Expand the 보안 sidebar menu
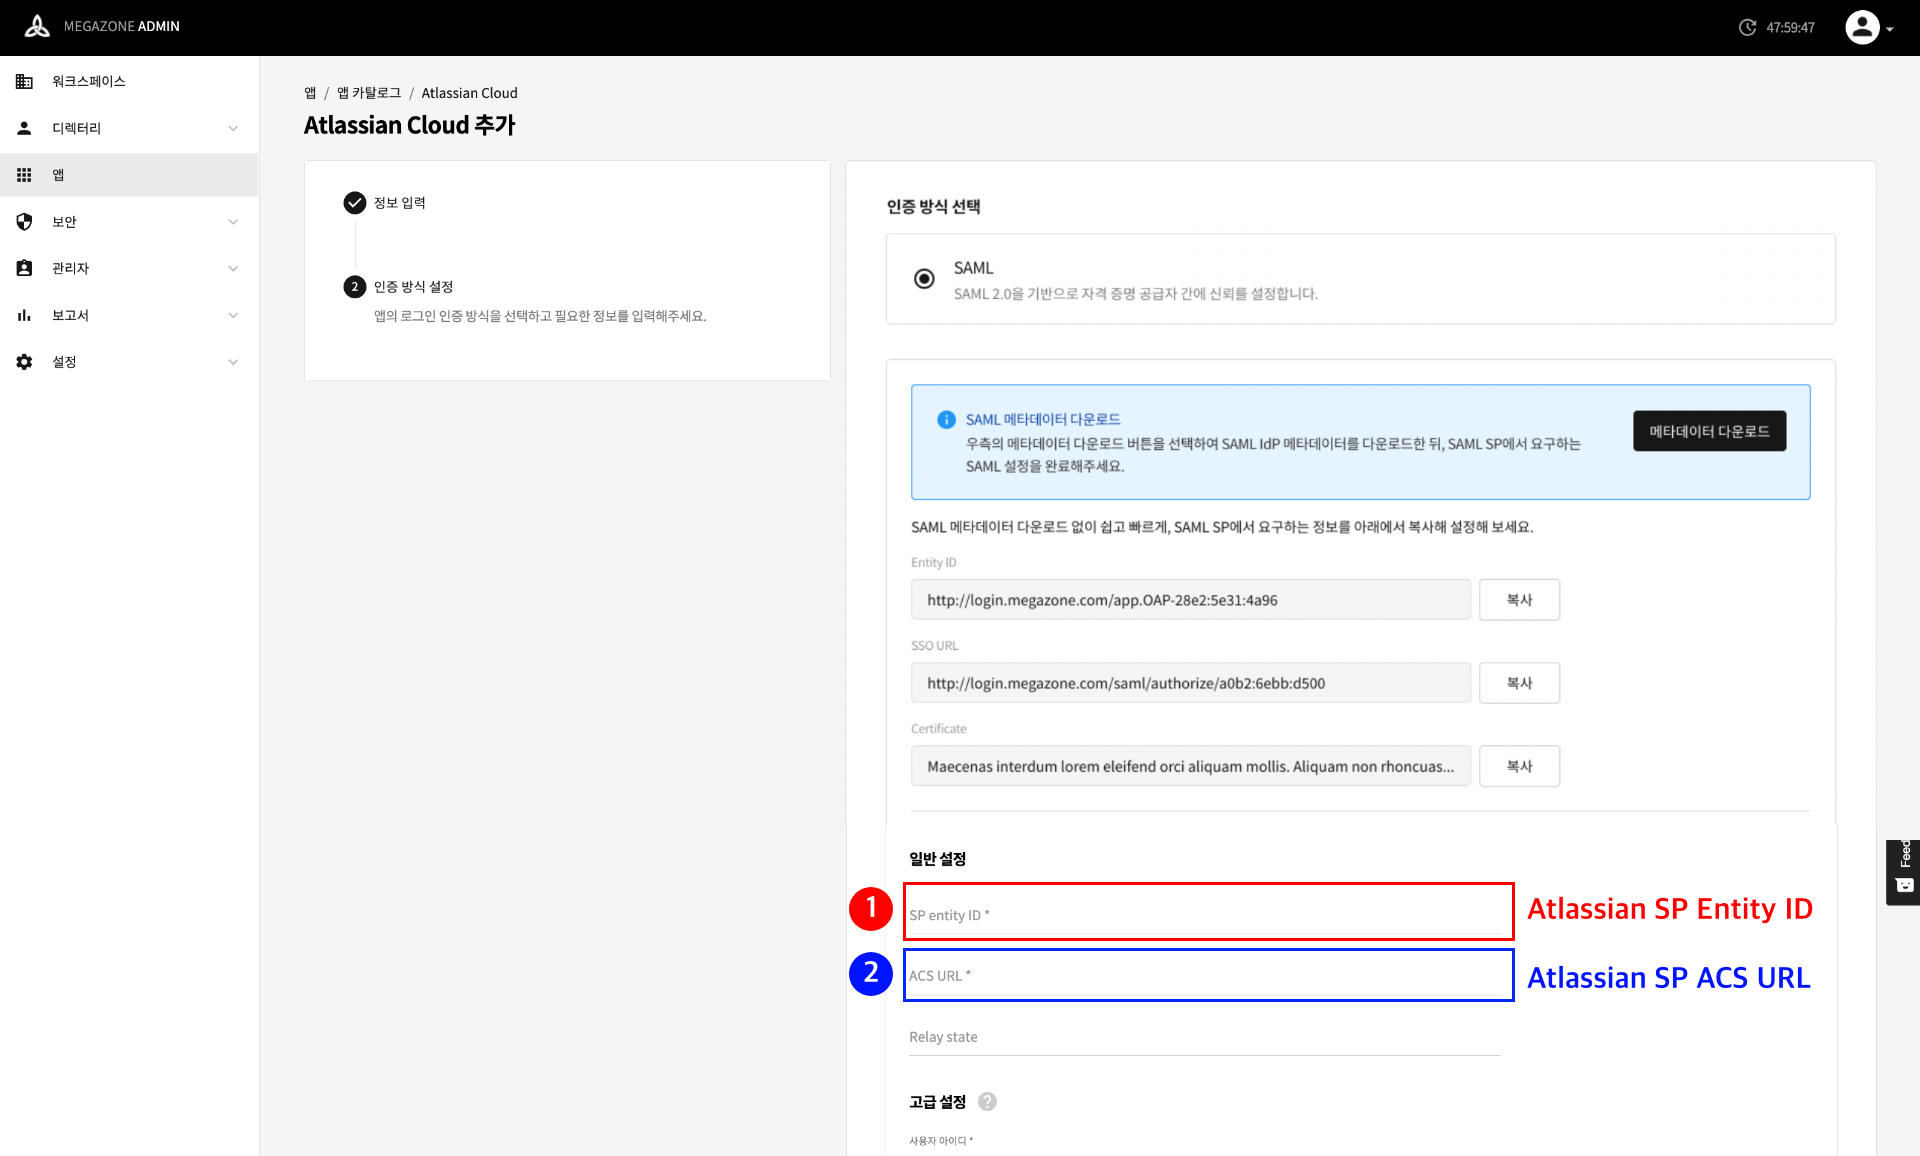This screenshot has width=1920, height=1156. point(233,222)
